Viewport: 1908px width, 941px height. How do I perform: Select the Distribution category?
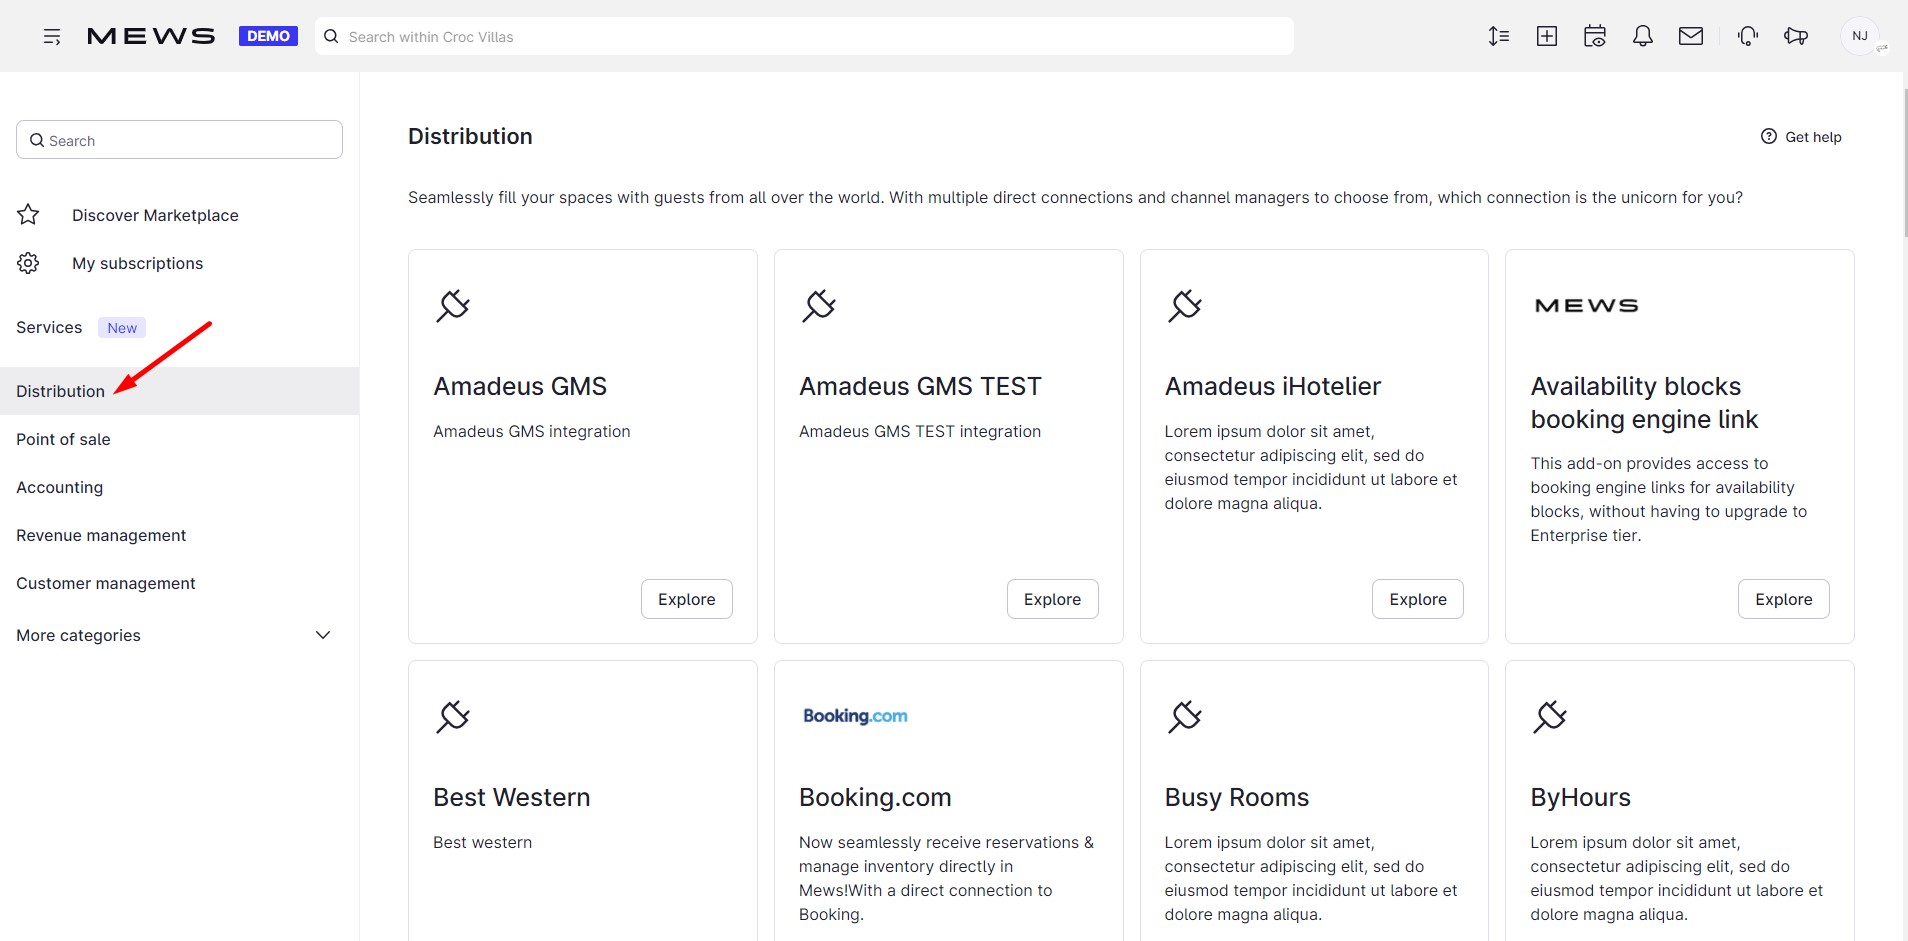tap(179, 391)
